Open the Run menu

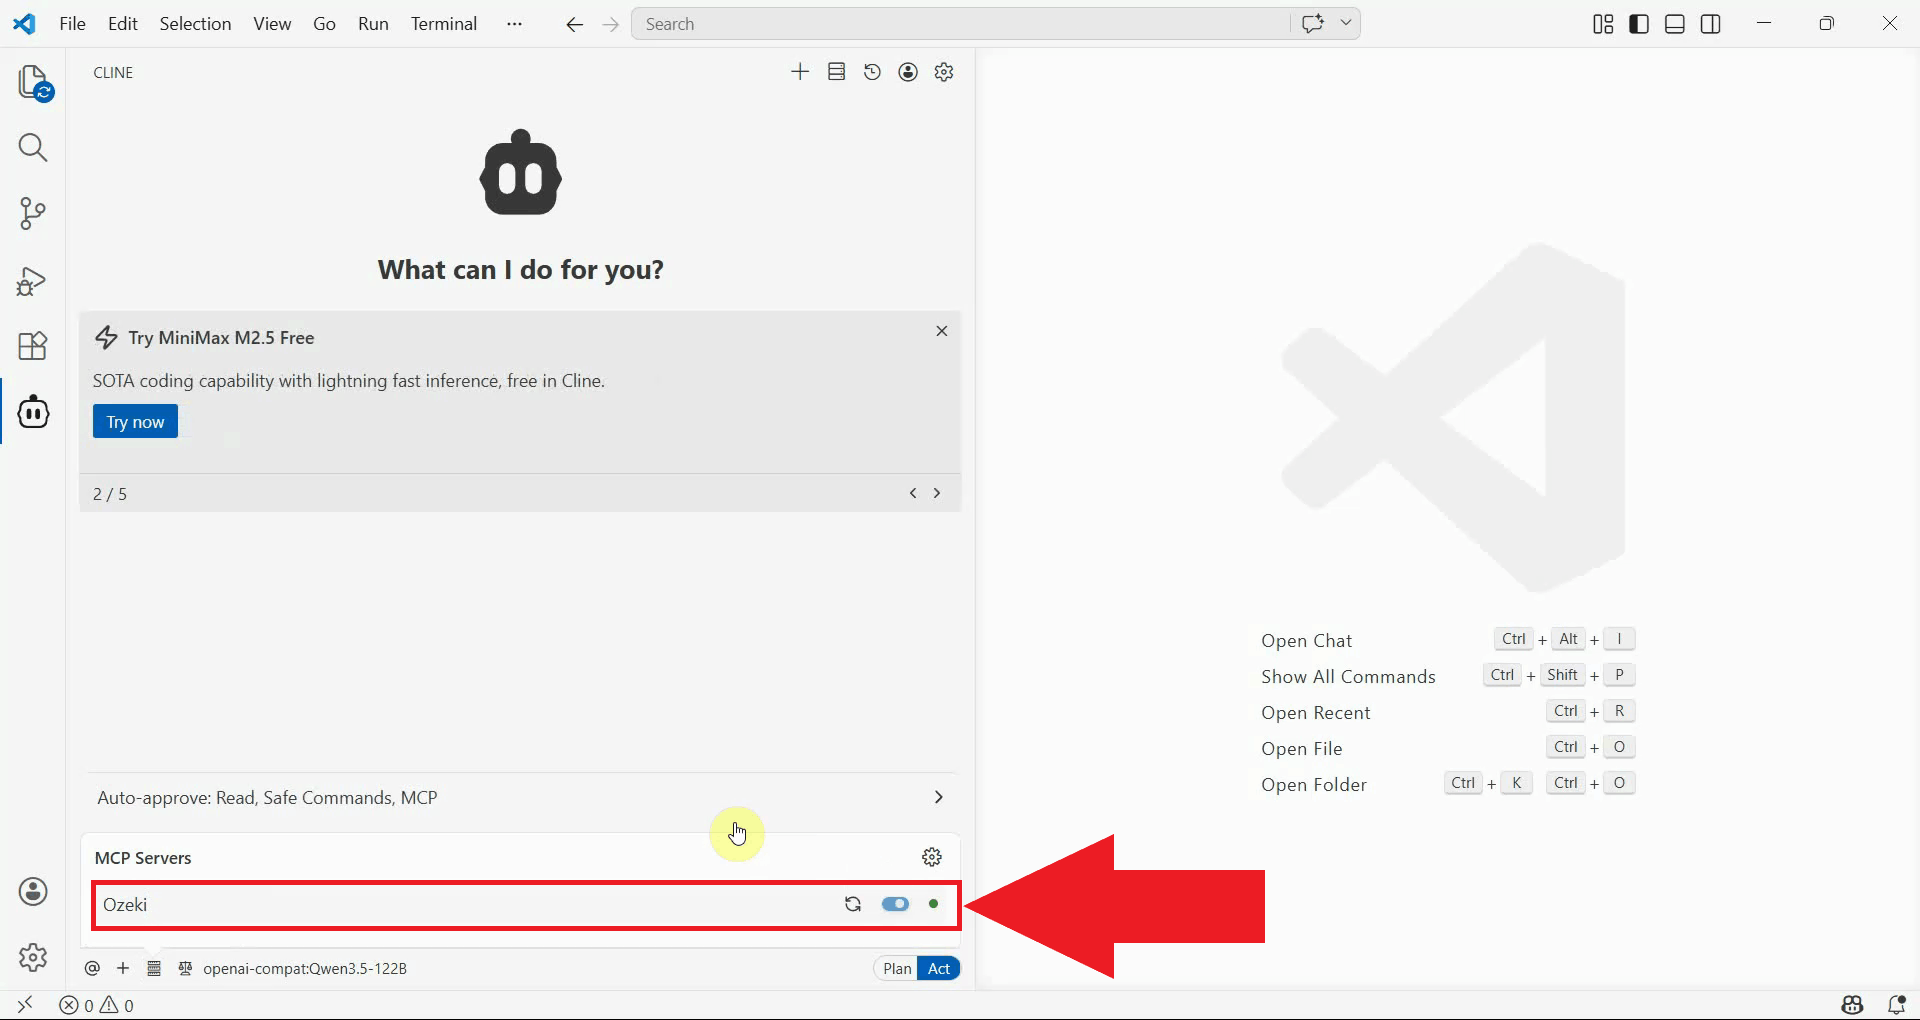[x=373, y=24]
